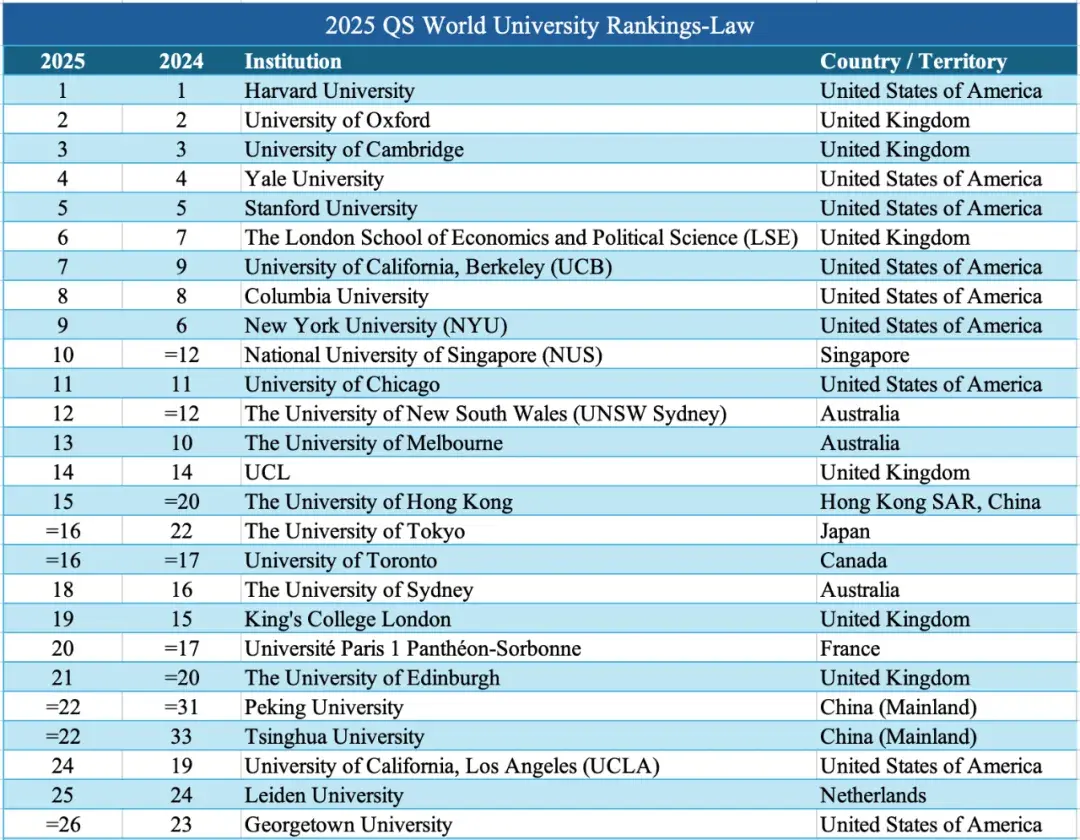Select the Stanford University entry
The height and width of the screenshot is (840, 1080).
point(329,208)
